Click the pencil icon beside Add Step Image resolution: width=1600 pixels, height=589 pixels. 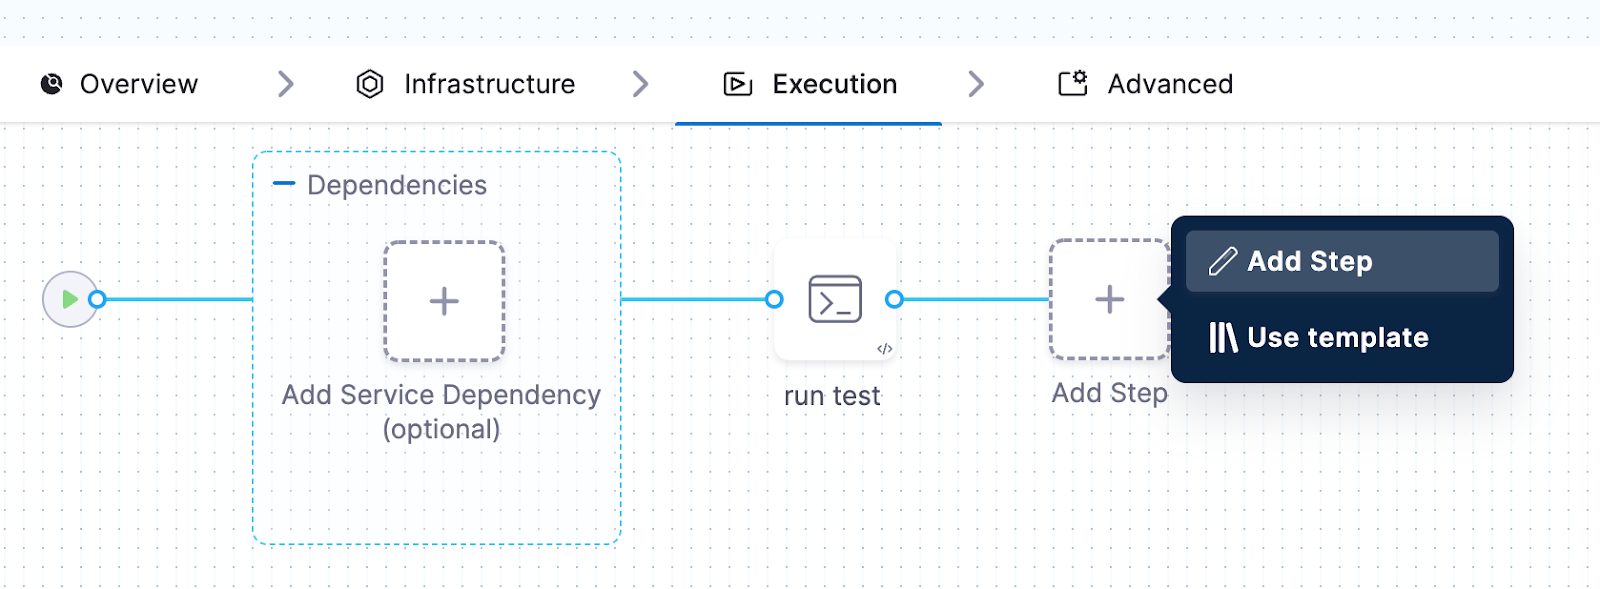[x=1223, y=262]
